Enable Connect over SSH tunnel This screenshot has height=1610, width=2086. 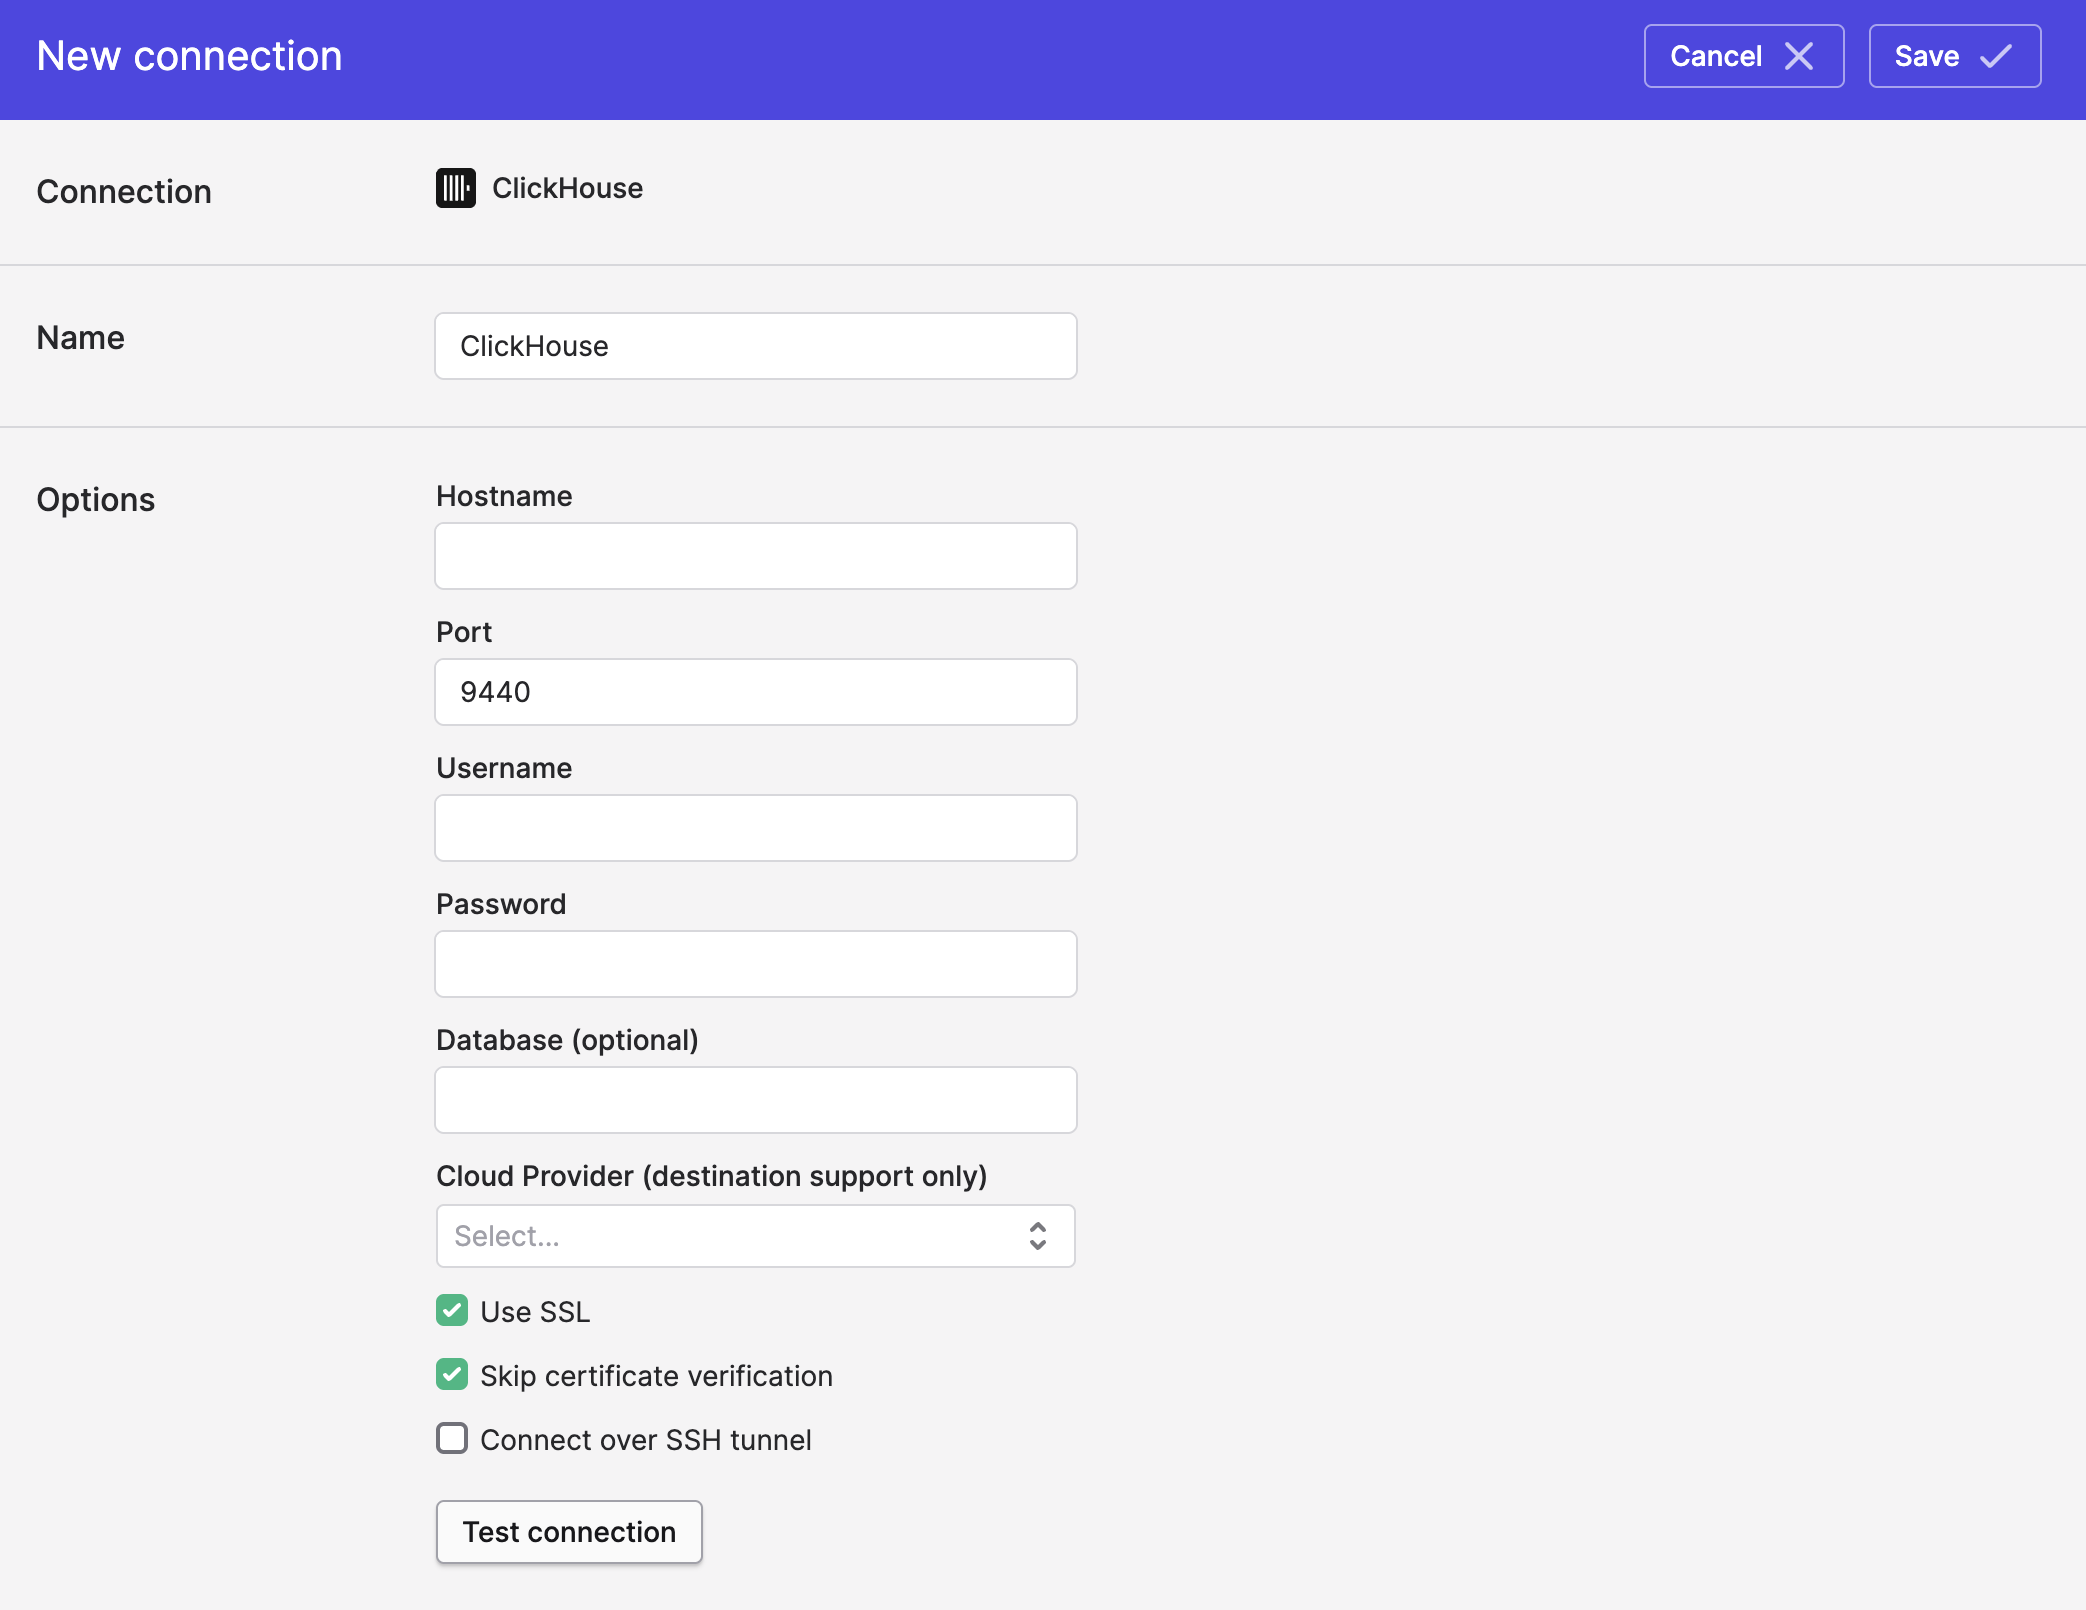452,1438
